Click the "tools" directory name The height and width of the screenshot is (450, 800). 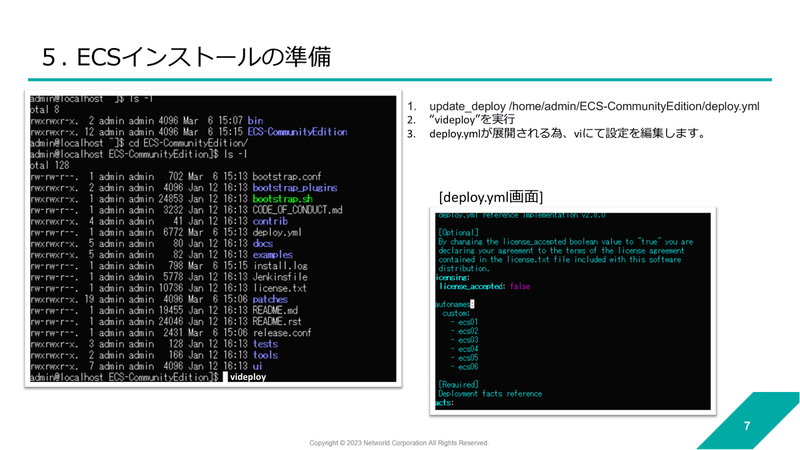point(265,356)
